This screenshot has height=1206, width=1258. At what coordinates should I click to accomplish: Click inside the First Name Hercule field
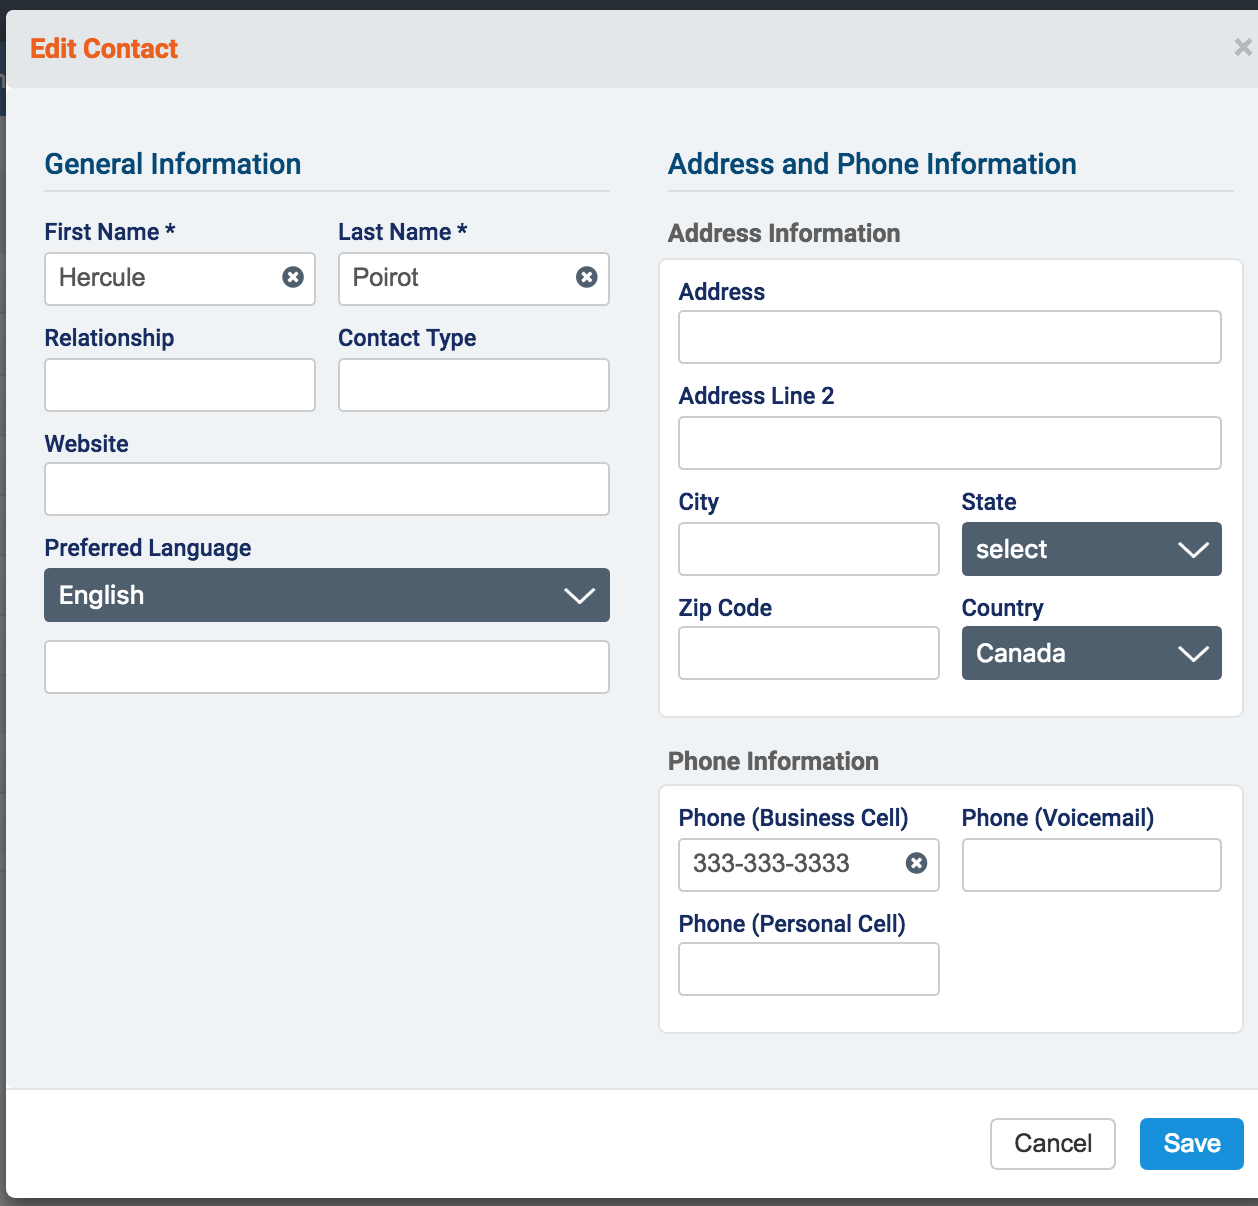point(160,278)
